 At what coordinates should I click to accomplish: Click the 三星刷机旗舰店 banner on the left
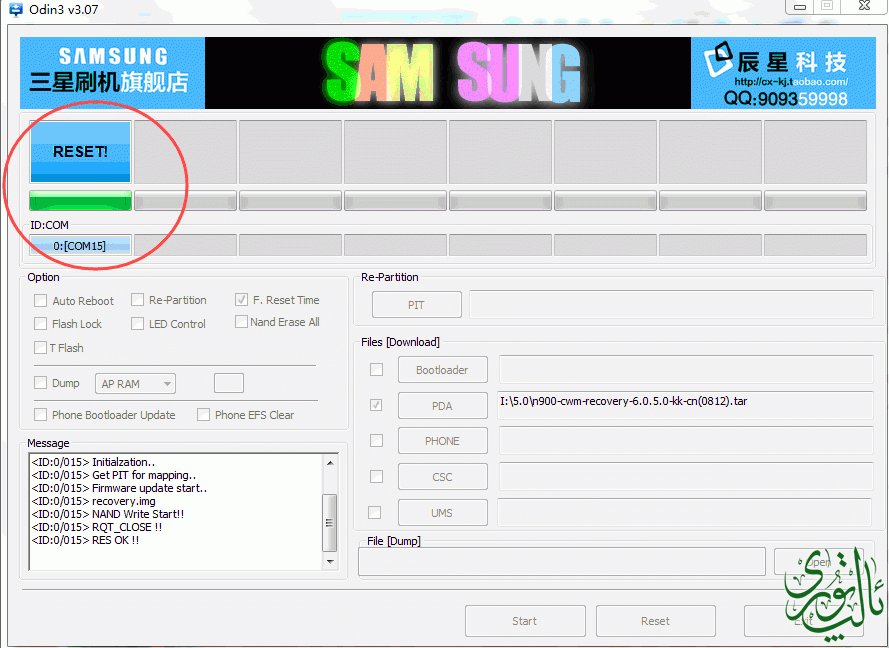click(112, 73)
